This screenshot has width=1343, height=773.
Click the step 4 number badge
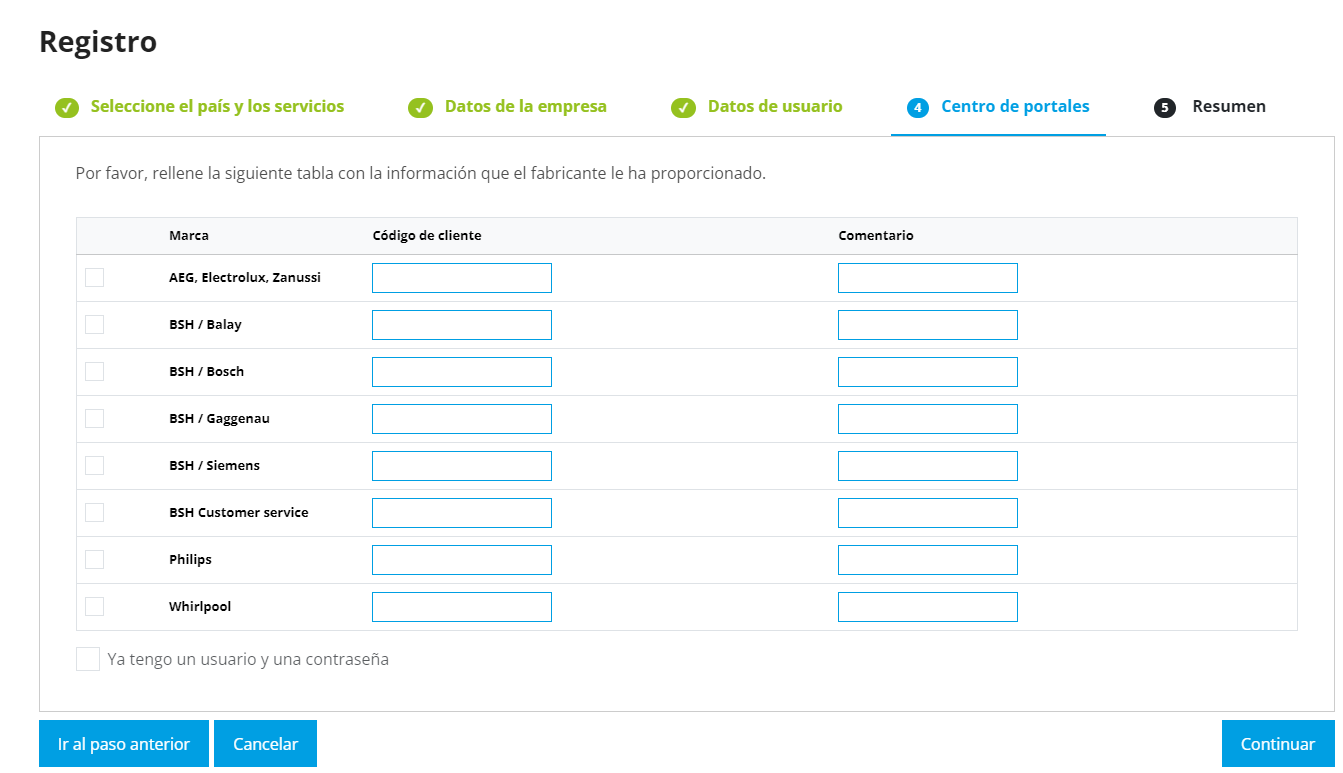(x=918, y=108)
